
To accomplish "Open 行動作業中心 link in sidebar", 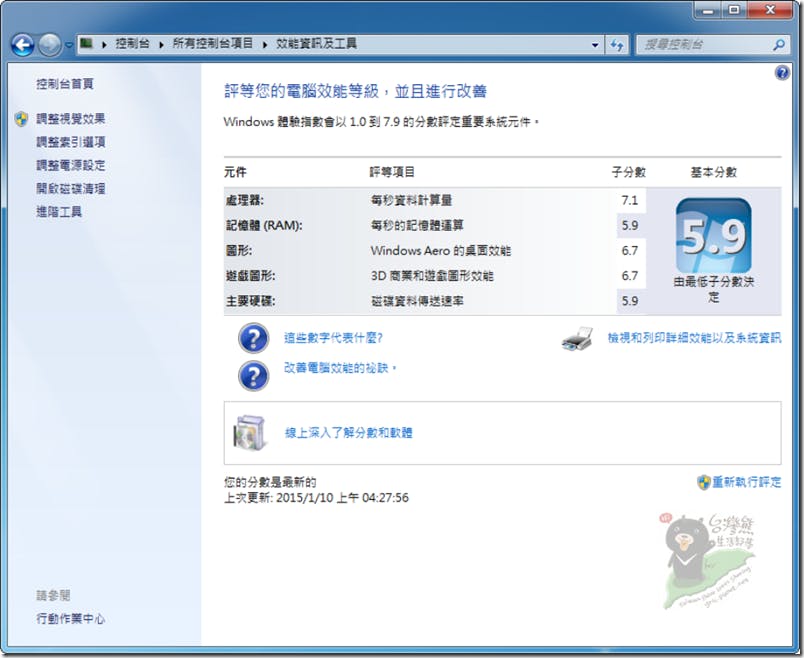I will (x=71, y=619).
